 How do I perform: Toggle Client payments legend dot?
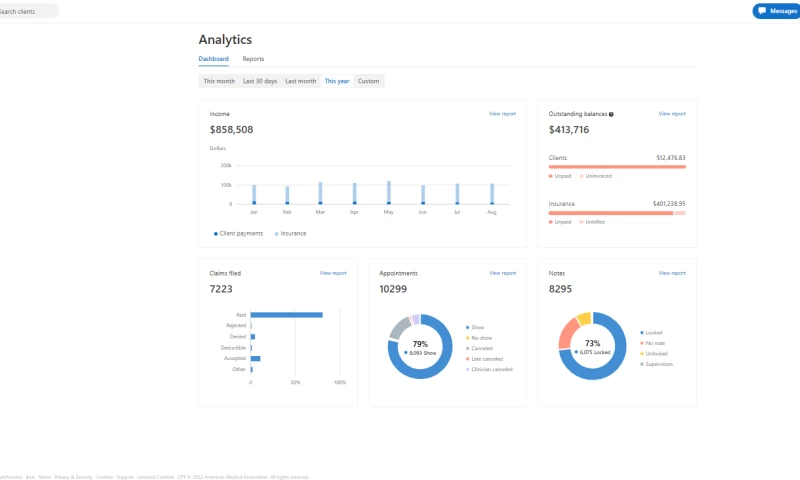pyautogui.click(x=215, y=233)
